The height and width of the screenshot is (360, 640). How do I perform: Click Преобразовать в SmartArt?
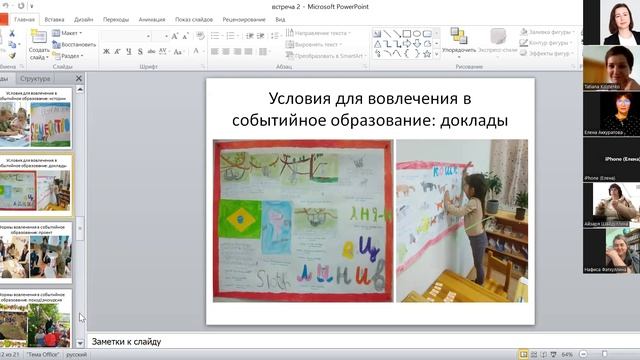pos(326,56)
